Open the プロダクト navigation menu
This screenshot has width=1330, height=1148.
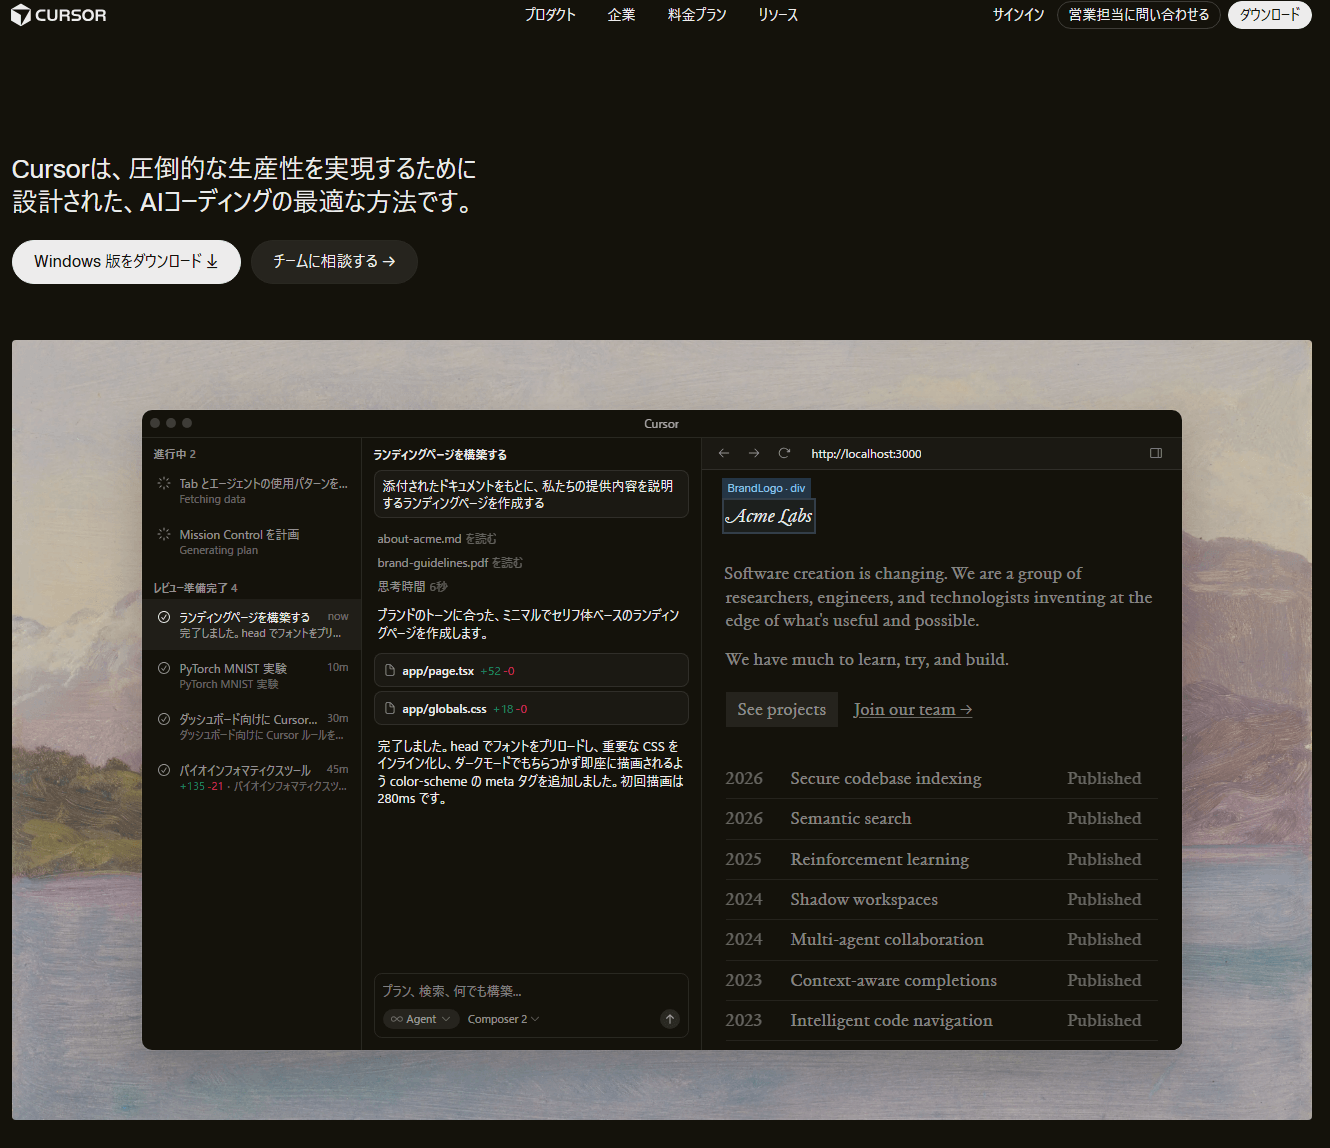point(550,15)
